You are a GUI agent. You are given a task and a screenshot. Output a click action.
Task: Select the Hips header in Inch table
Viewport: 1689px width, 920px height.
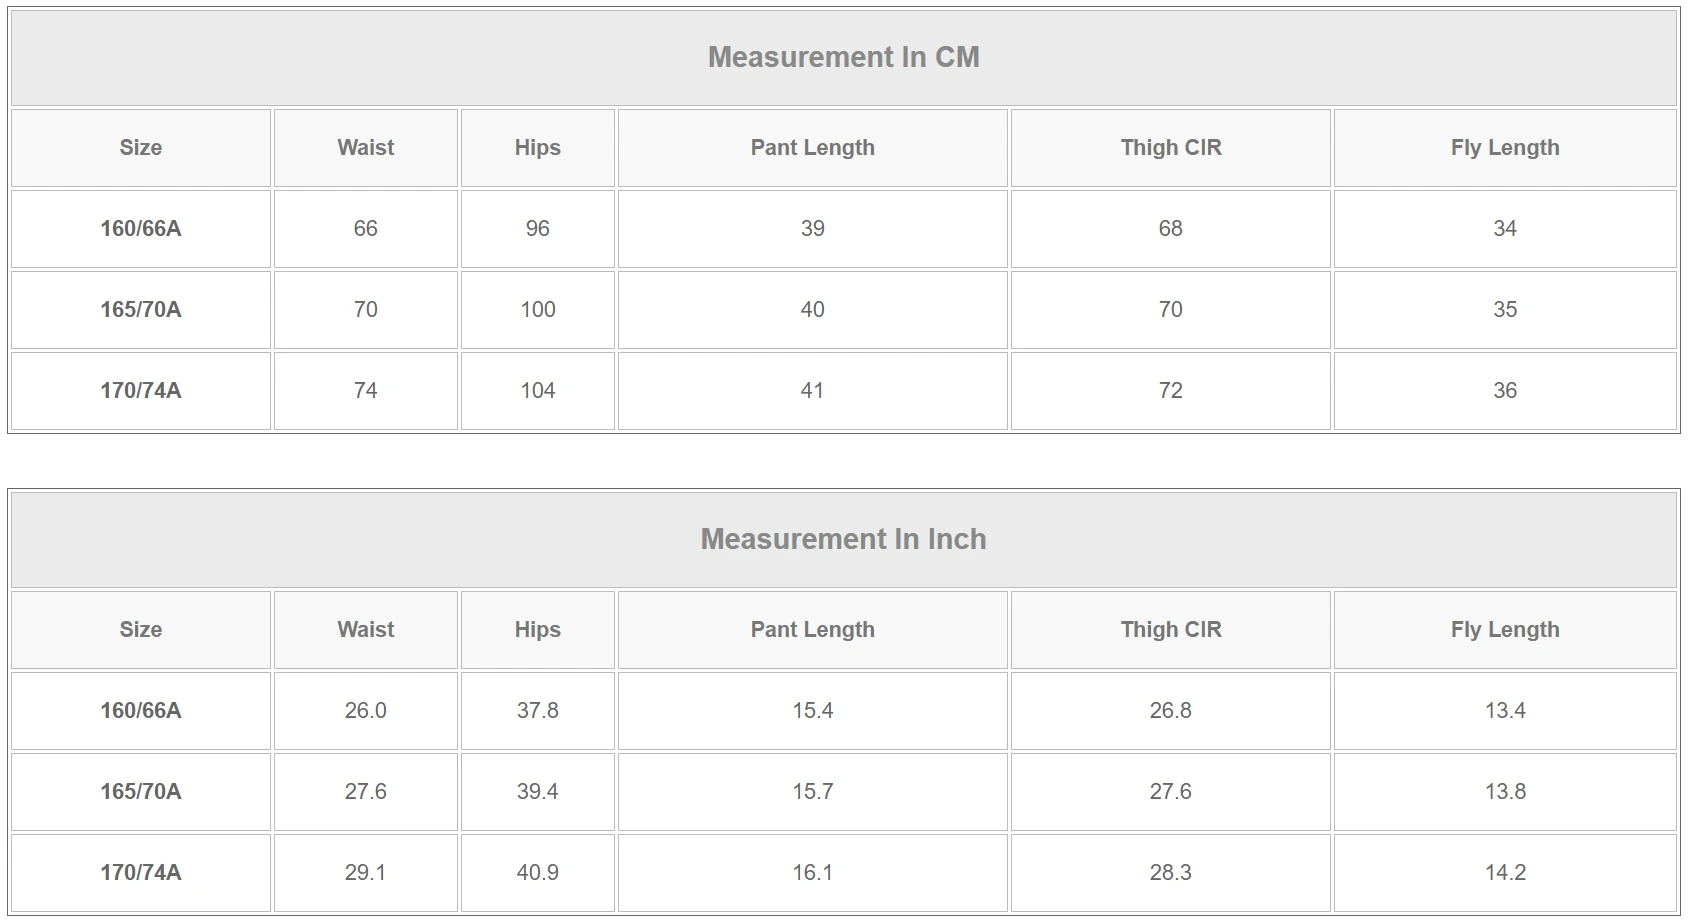click(538, 630)
